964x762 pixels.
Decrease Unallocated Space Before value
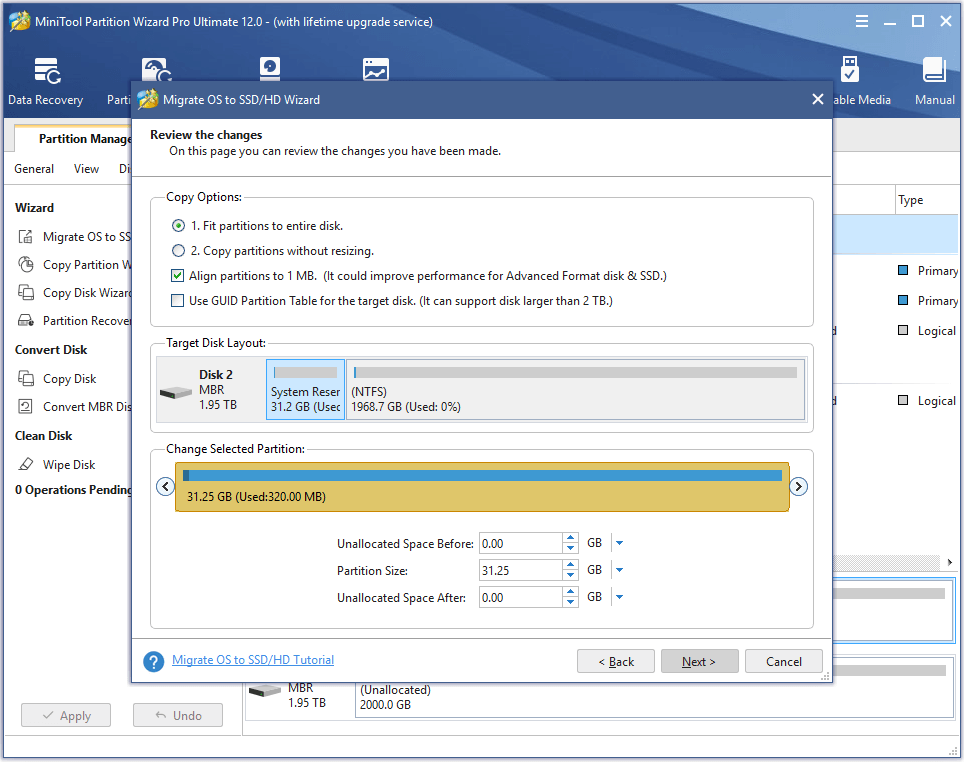[x=571, y=548]
